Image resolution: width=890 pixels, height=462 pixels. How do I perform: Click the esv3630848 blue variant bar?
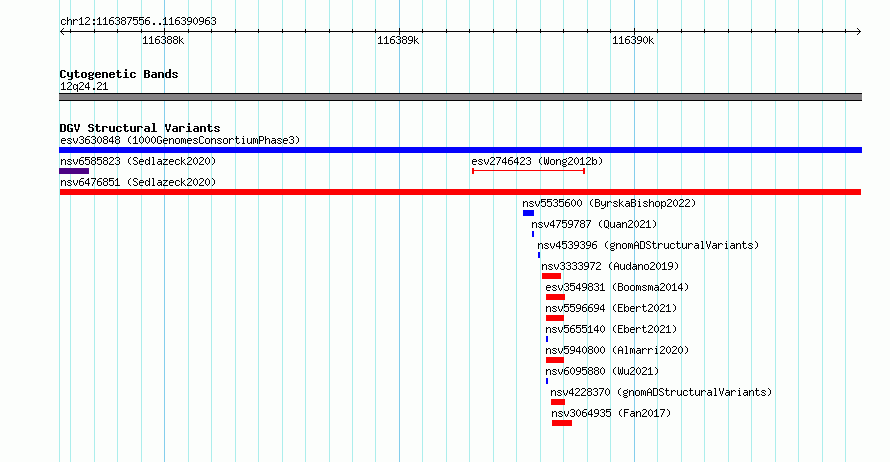coord(460,150)
